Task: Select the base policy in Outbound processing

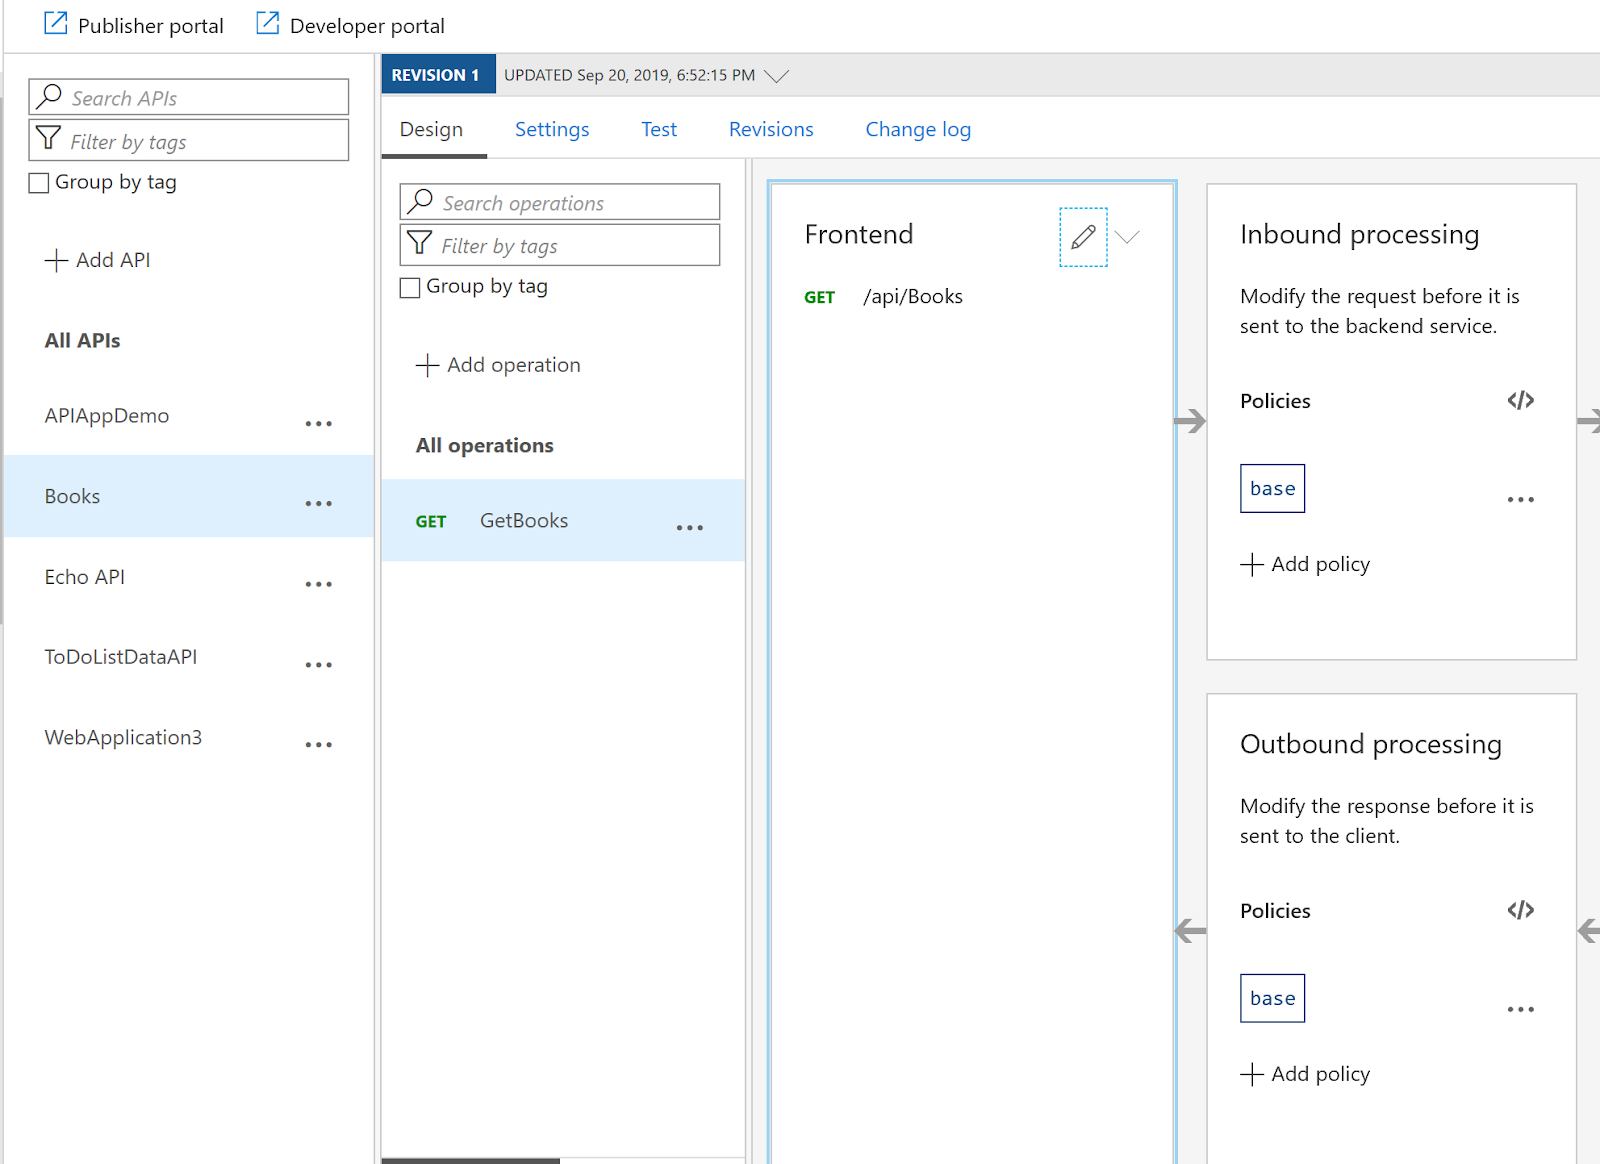Action: [1271, 998]
